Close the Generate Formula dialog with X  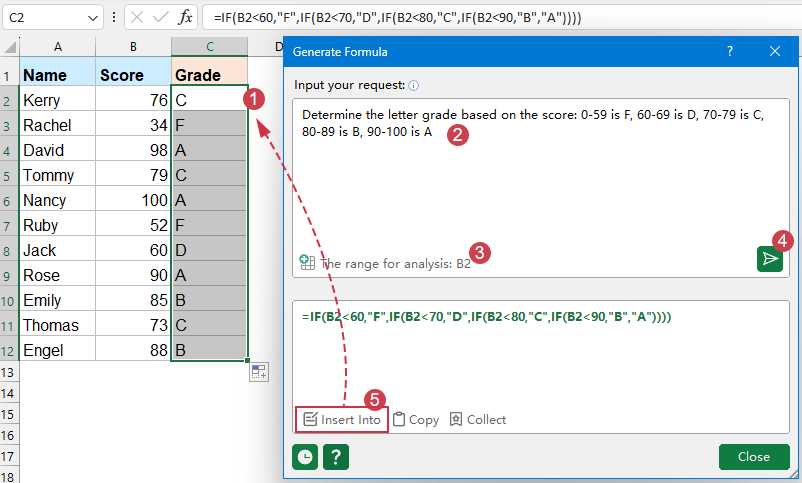point(775,51)
